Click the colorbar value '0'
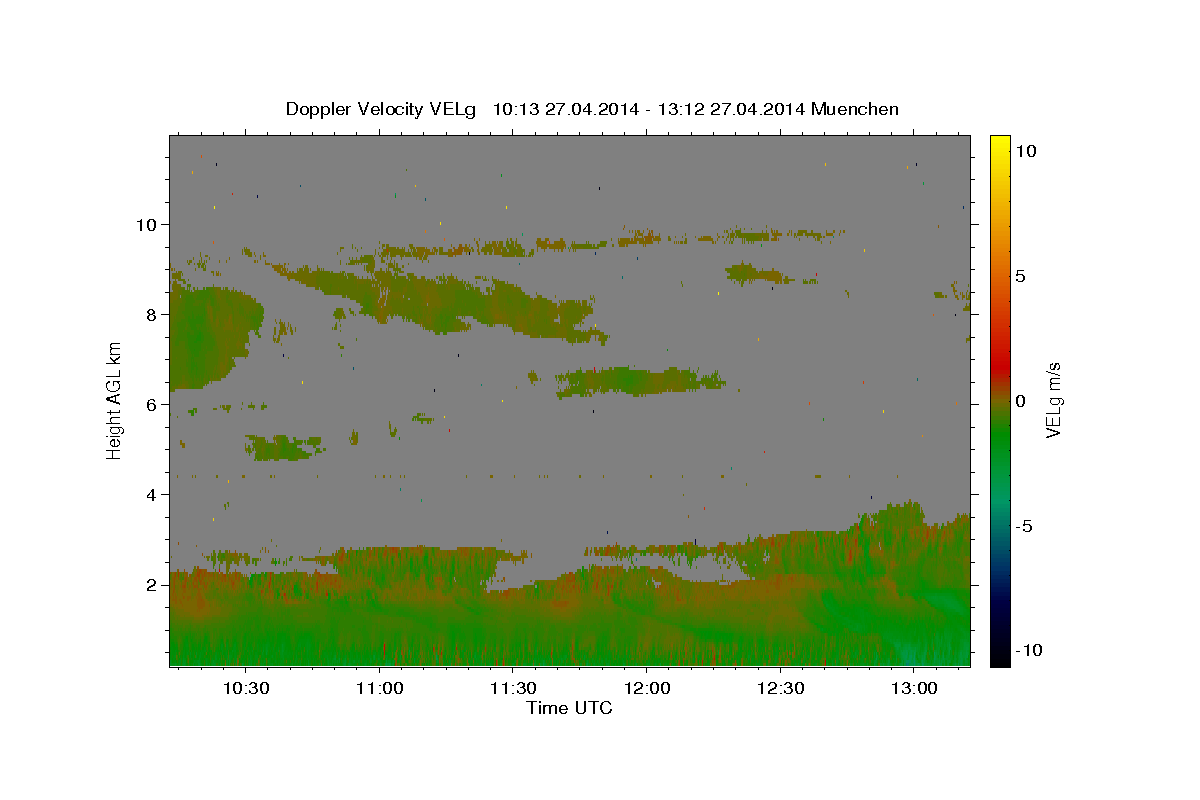This screenshot has height=800, width=1200. point(1021,401)
